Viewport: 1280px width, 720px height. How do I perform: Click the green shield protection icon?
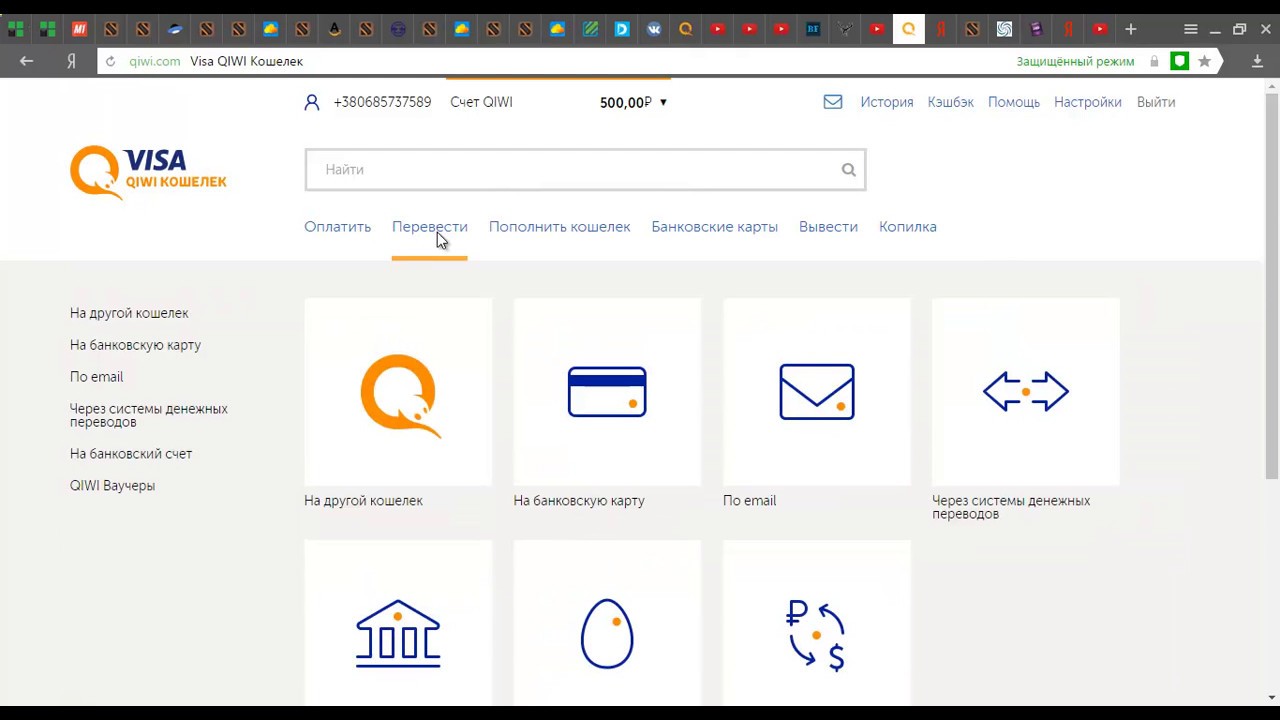pos(1180,61)
